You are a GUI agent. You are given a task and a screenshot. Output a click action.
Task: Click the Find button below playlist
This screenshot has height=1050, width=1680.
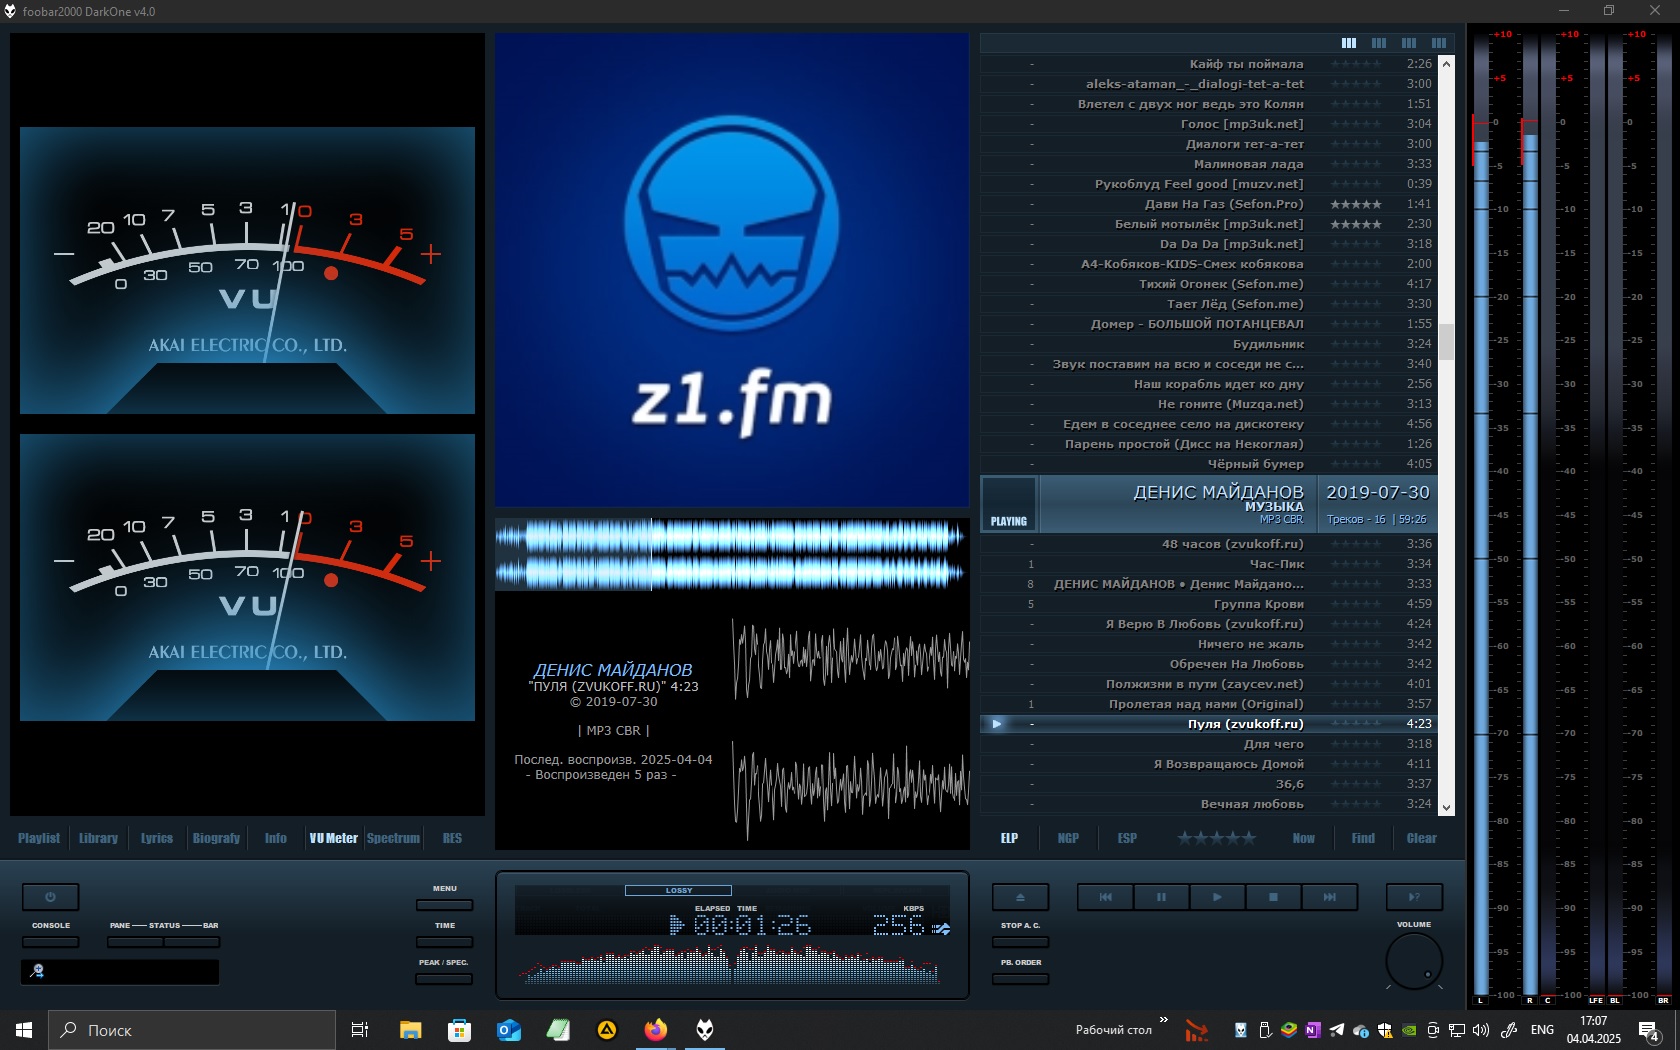click(x=1362, y=838)
